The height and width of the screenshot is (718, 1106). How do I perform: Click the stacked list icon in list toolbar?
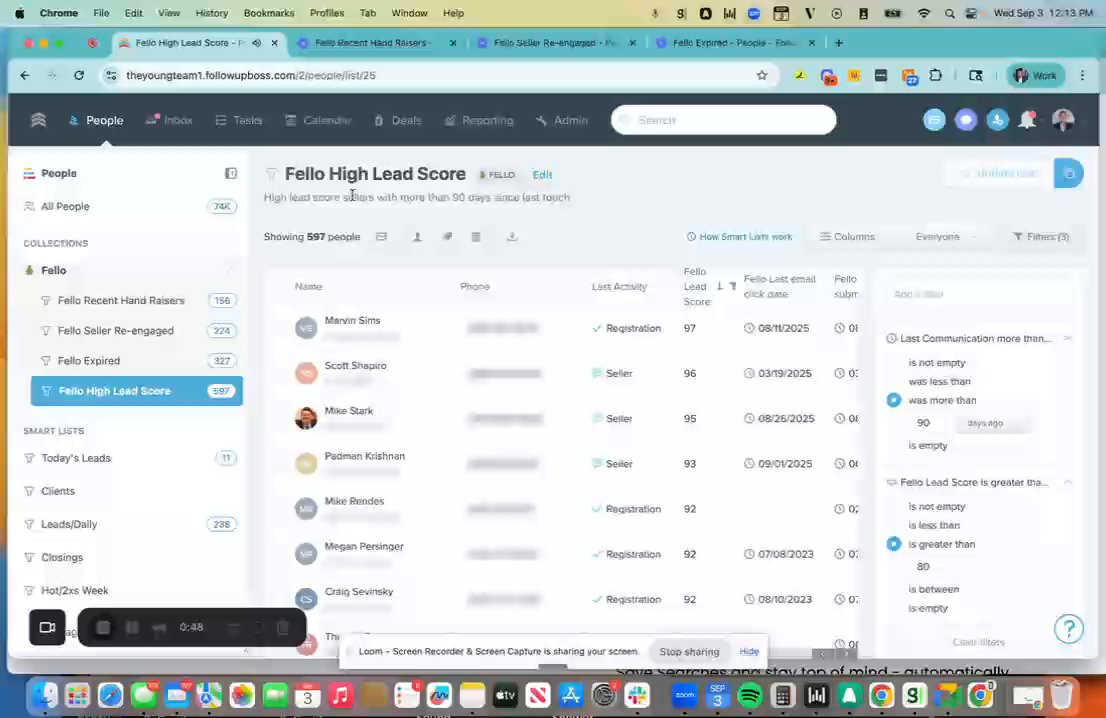point(476,237)
